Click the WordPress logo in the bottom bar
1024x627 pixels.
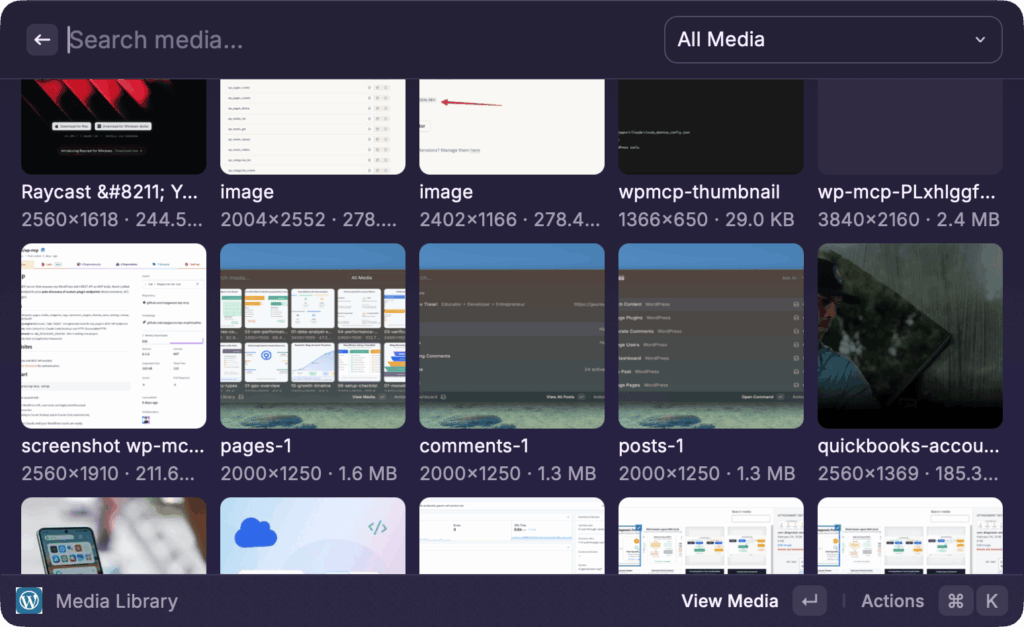pyautogui.click(x=29, y=600)
